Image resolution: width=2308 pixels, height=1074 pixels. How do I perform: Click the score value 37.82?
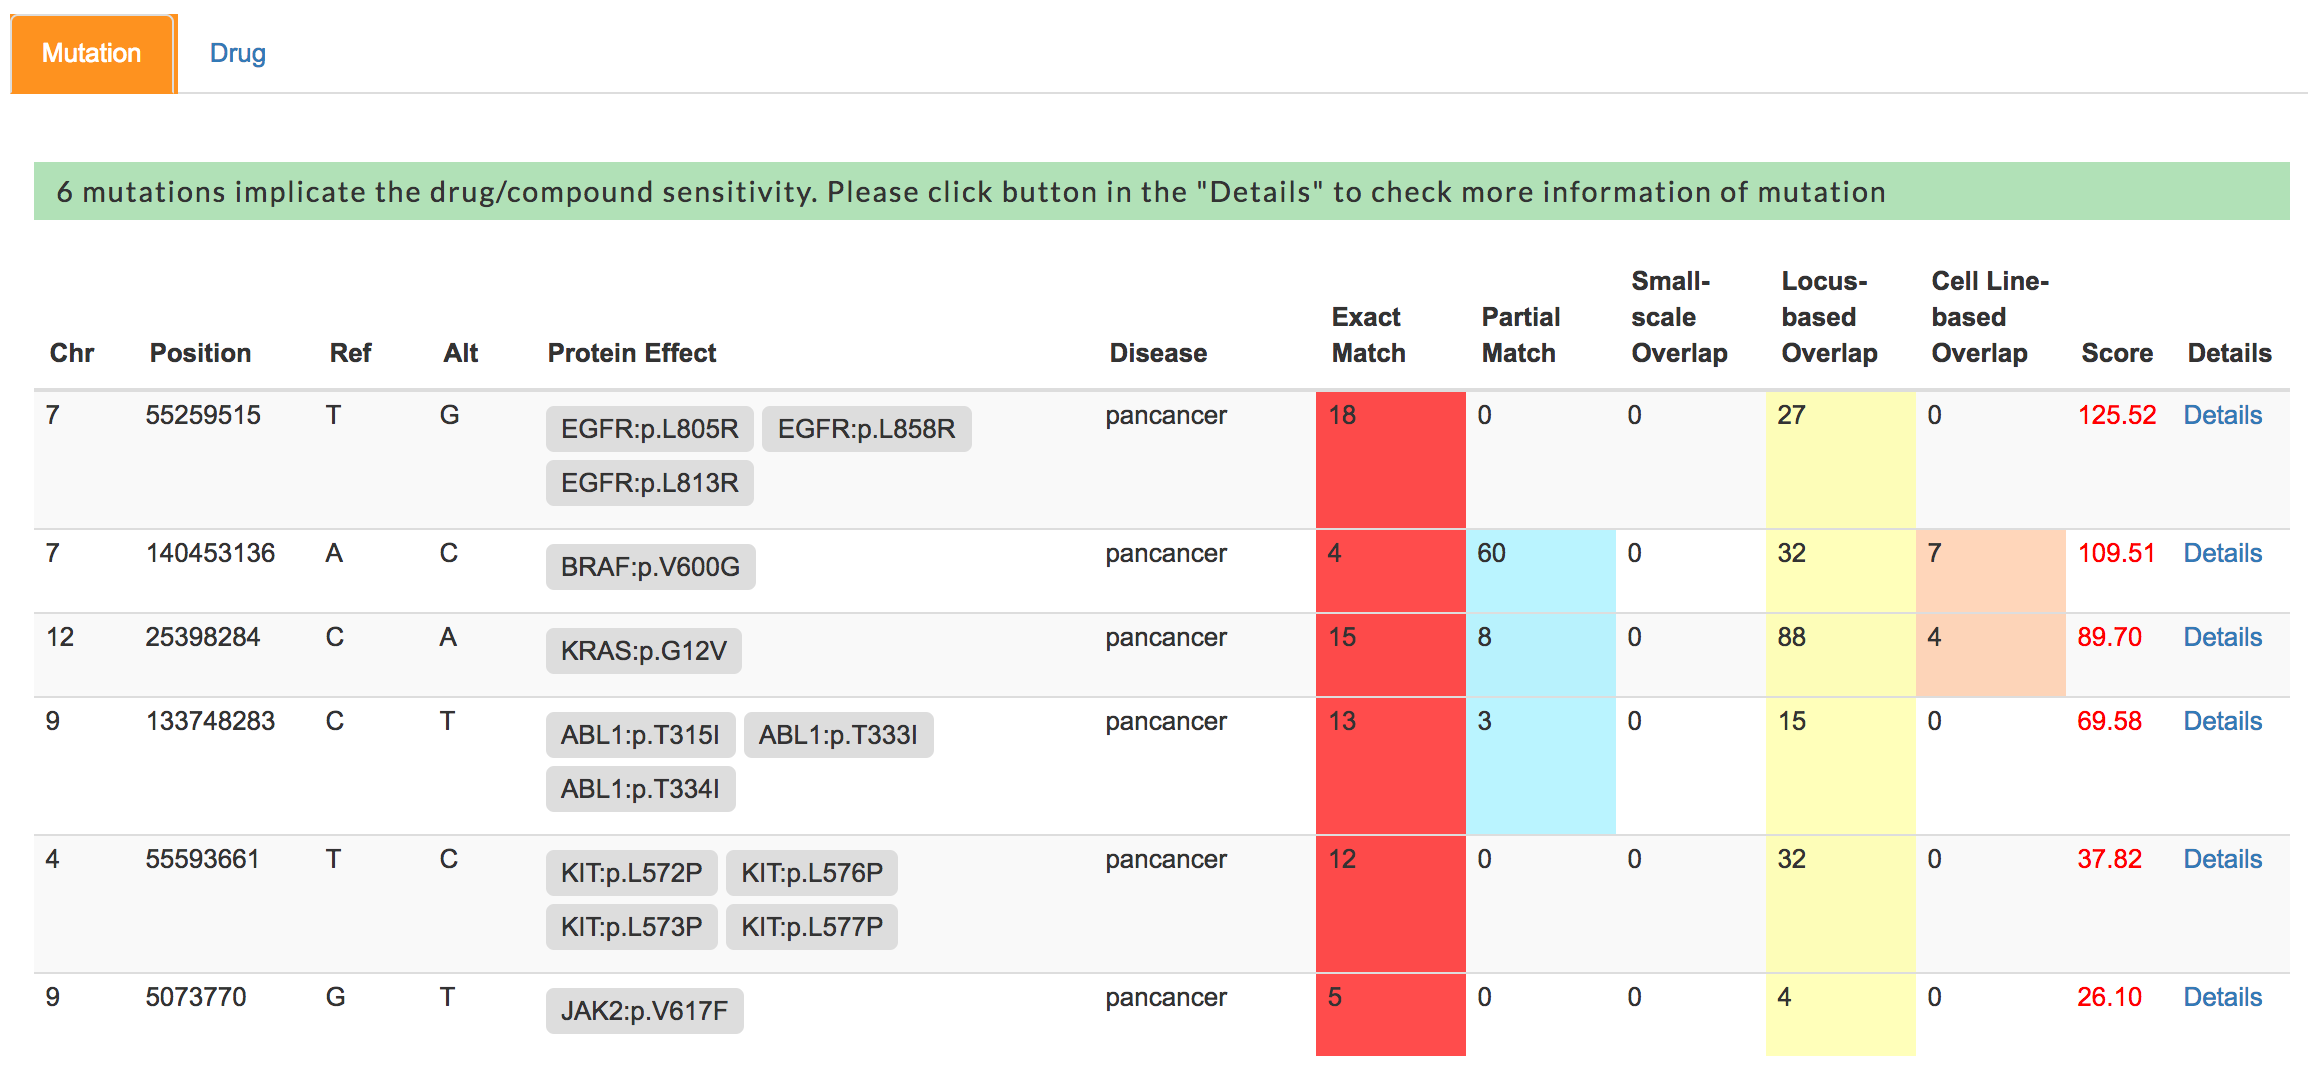(x=2109, y=859)
